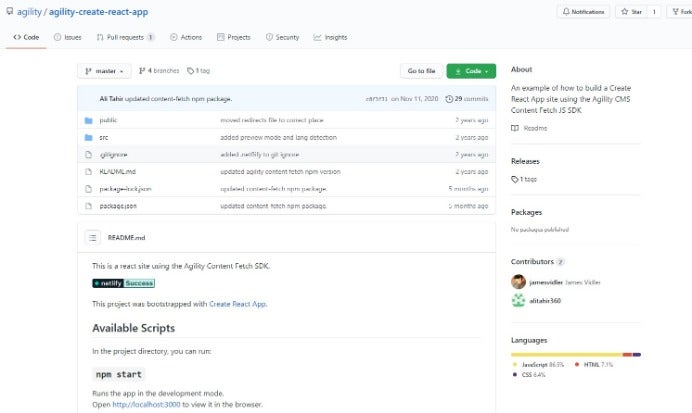
Task: View the Security tab
Action: click(x=282, y=37)
